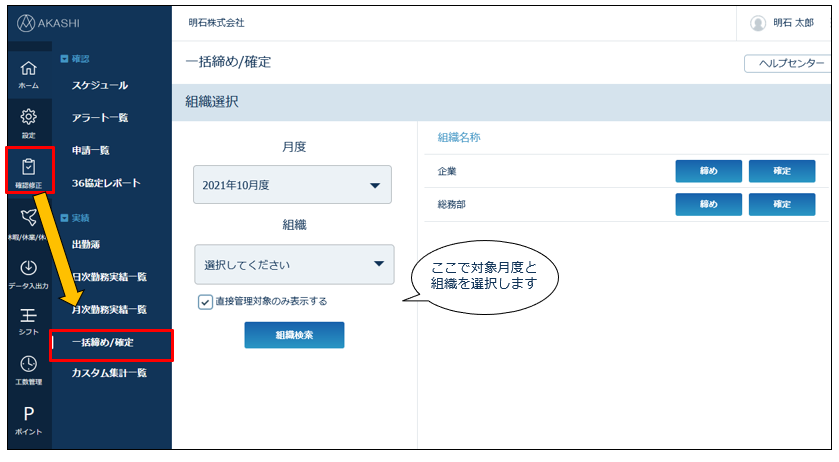Open the 組織 dropdown 選択してください
The width and height of the screenshot is (839, 462).
click(x=294, y=264)
